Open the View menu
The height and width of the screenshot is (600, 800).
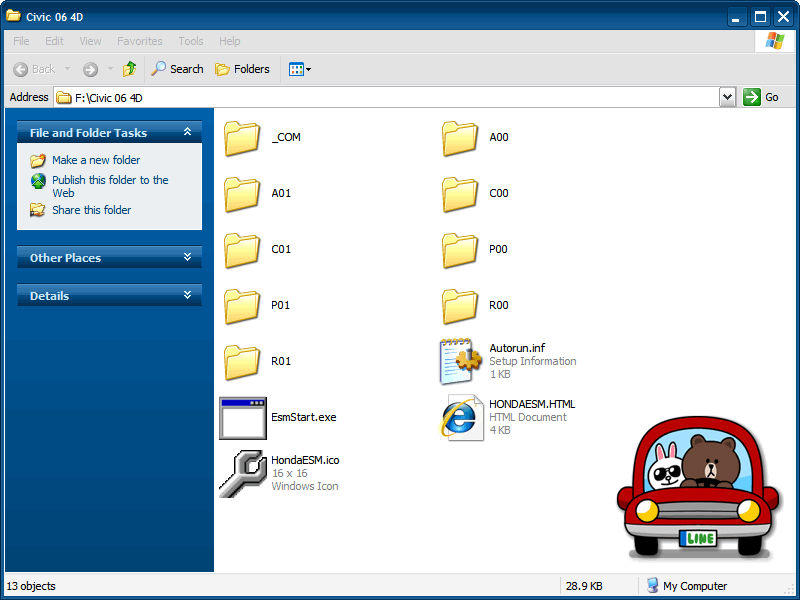pyautogui.click(x=90, y=41)
